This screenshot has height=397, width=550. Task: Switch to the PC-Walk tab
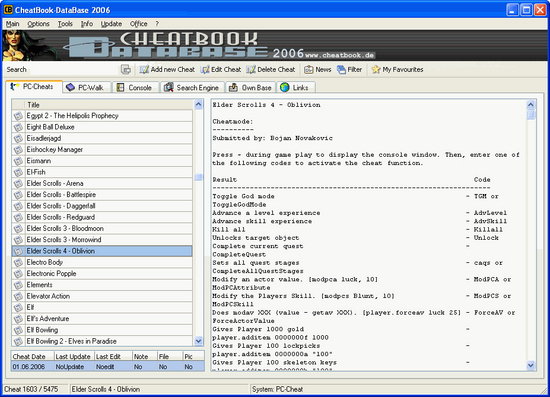[x=87, y=88]
